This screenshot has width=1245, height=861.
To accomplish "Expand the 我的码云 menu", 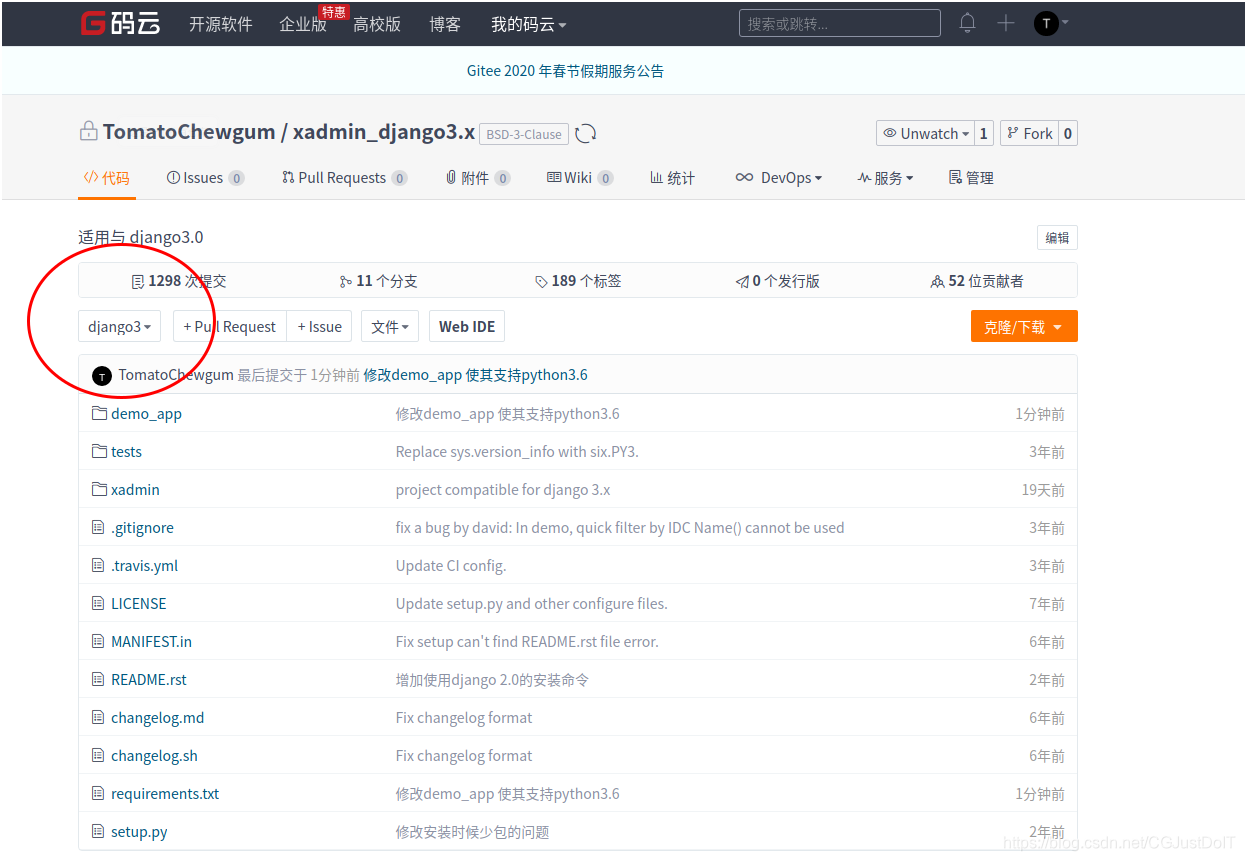I will pos(529,24).
